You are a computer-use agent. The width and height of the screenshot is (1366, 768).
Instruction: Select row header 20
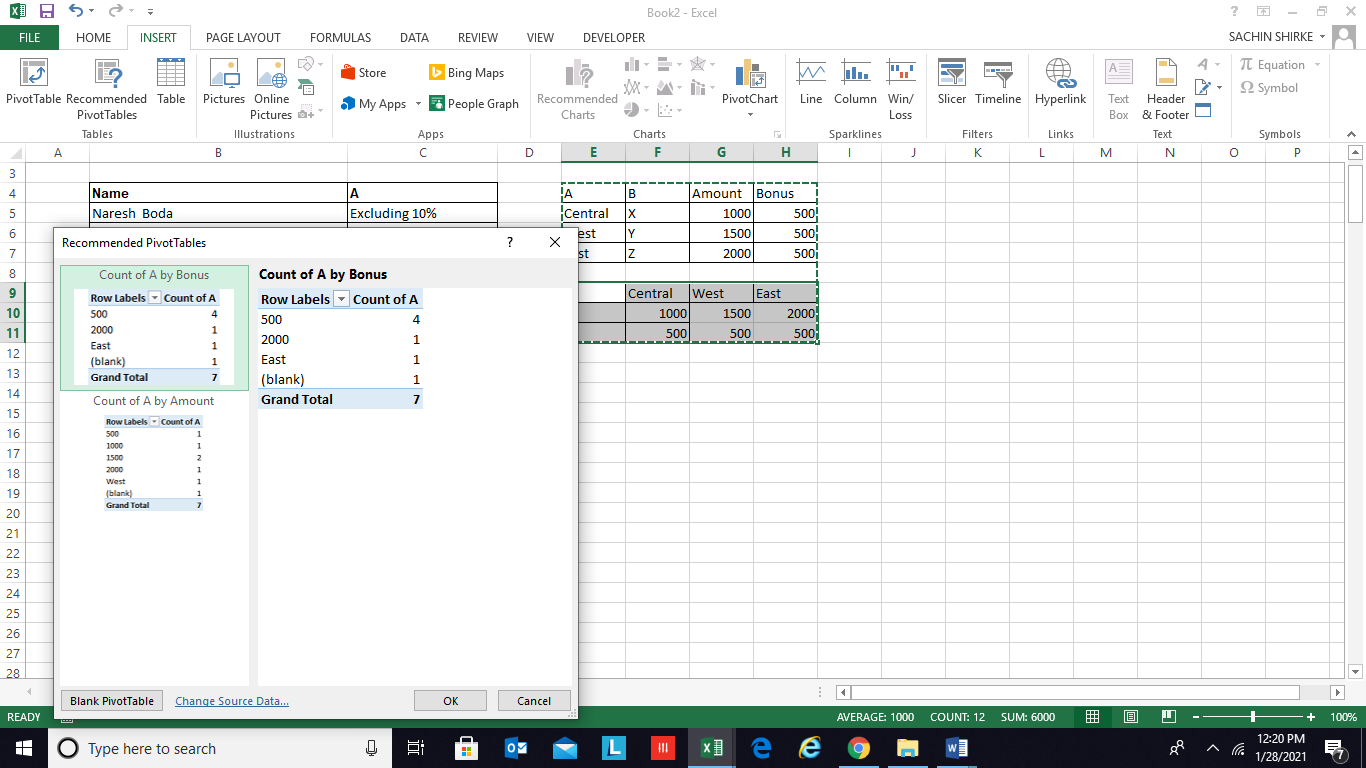pos(13,513)
